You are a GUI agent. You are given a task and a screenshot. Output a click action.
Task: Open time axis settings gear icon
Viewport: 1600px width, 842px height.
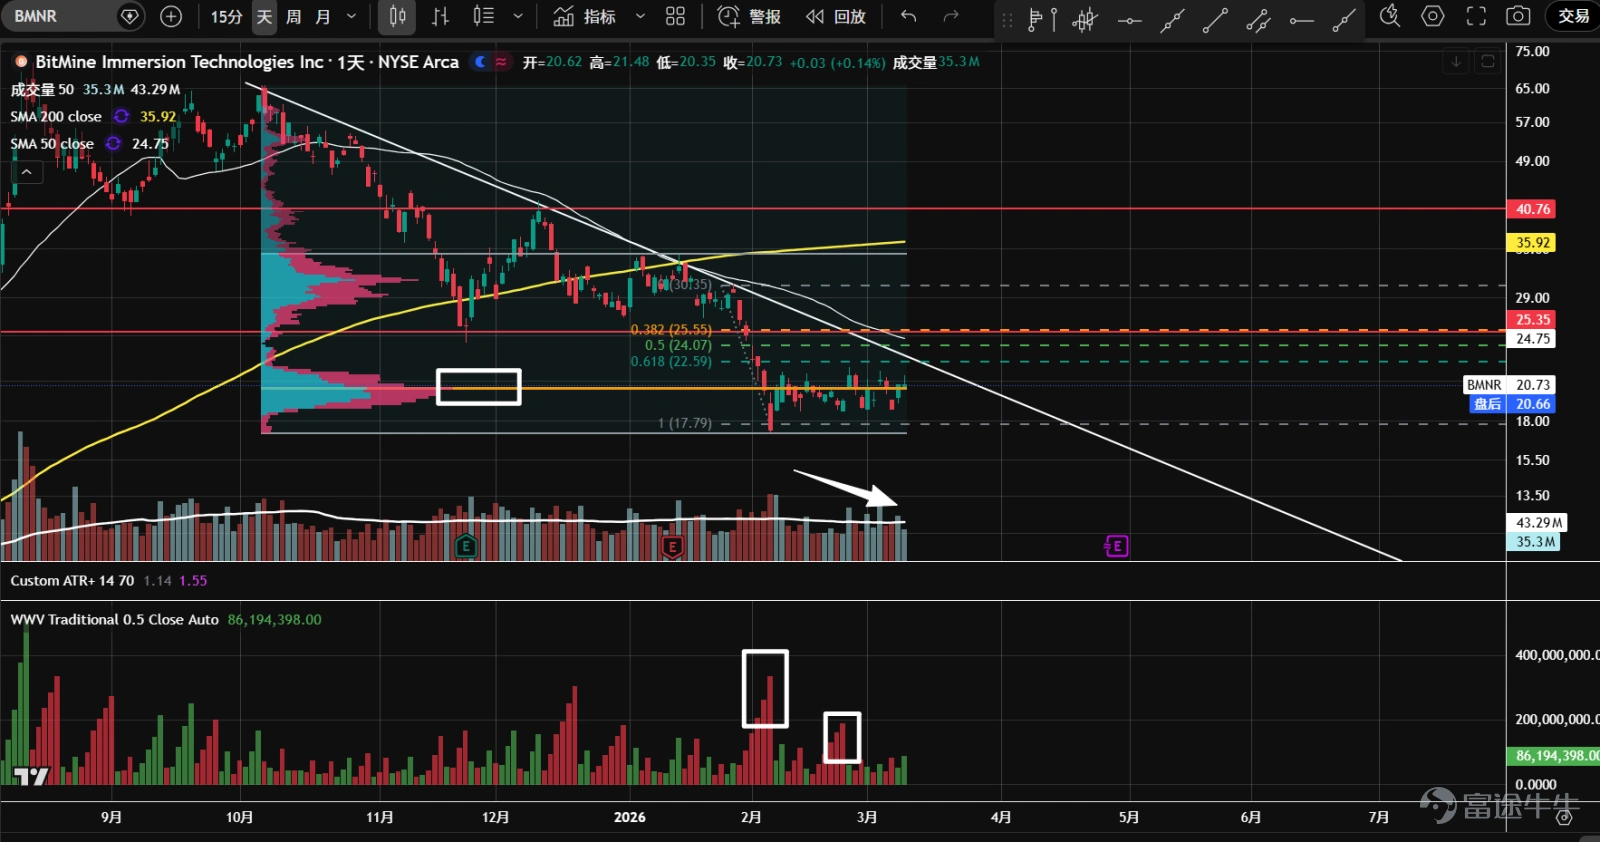coord(1564,817)
